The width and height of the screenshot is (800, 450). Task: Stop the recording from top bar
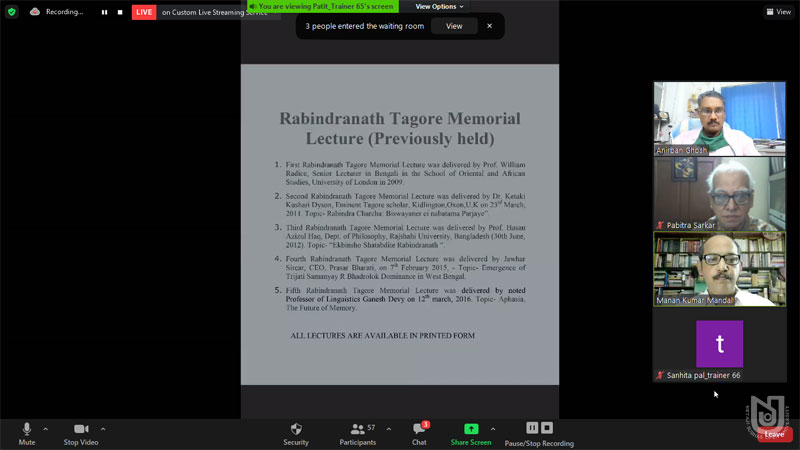[x=120, y=12]
